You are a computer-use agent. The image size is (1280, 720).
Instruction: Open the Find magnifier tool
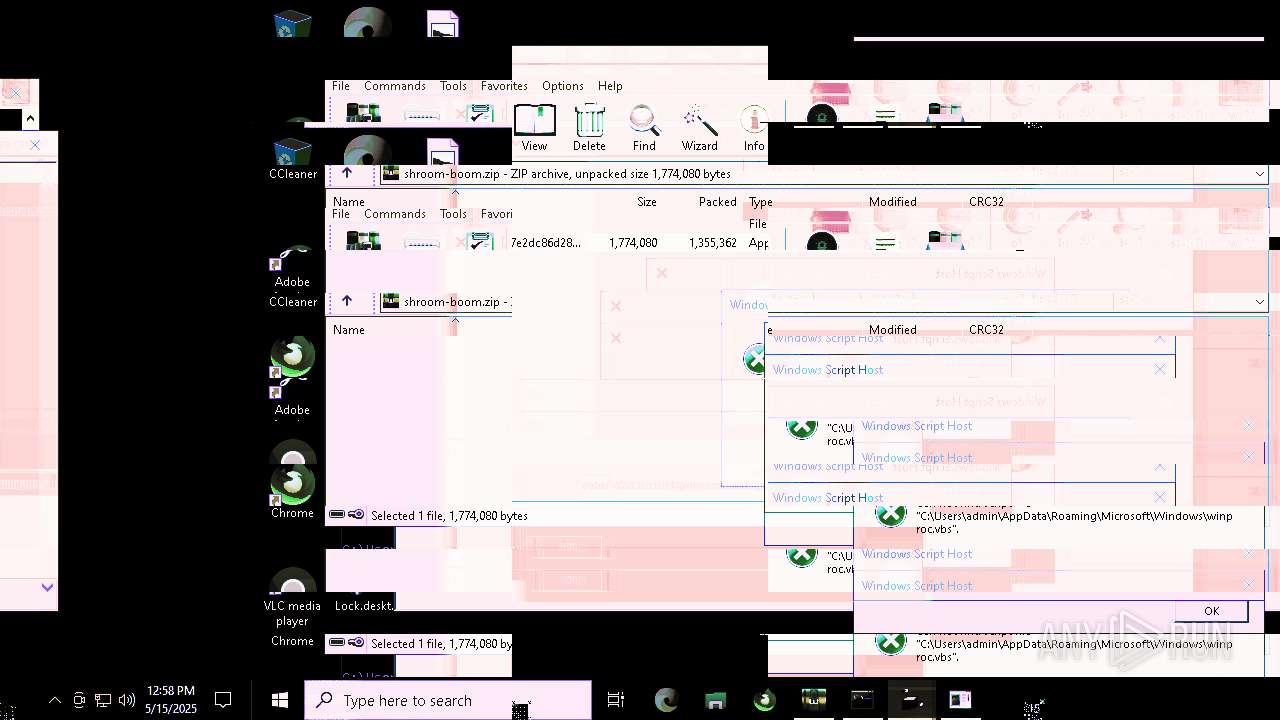644,128
